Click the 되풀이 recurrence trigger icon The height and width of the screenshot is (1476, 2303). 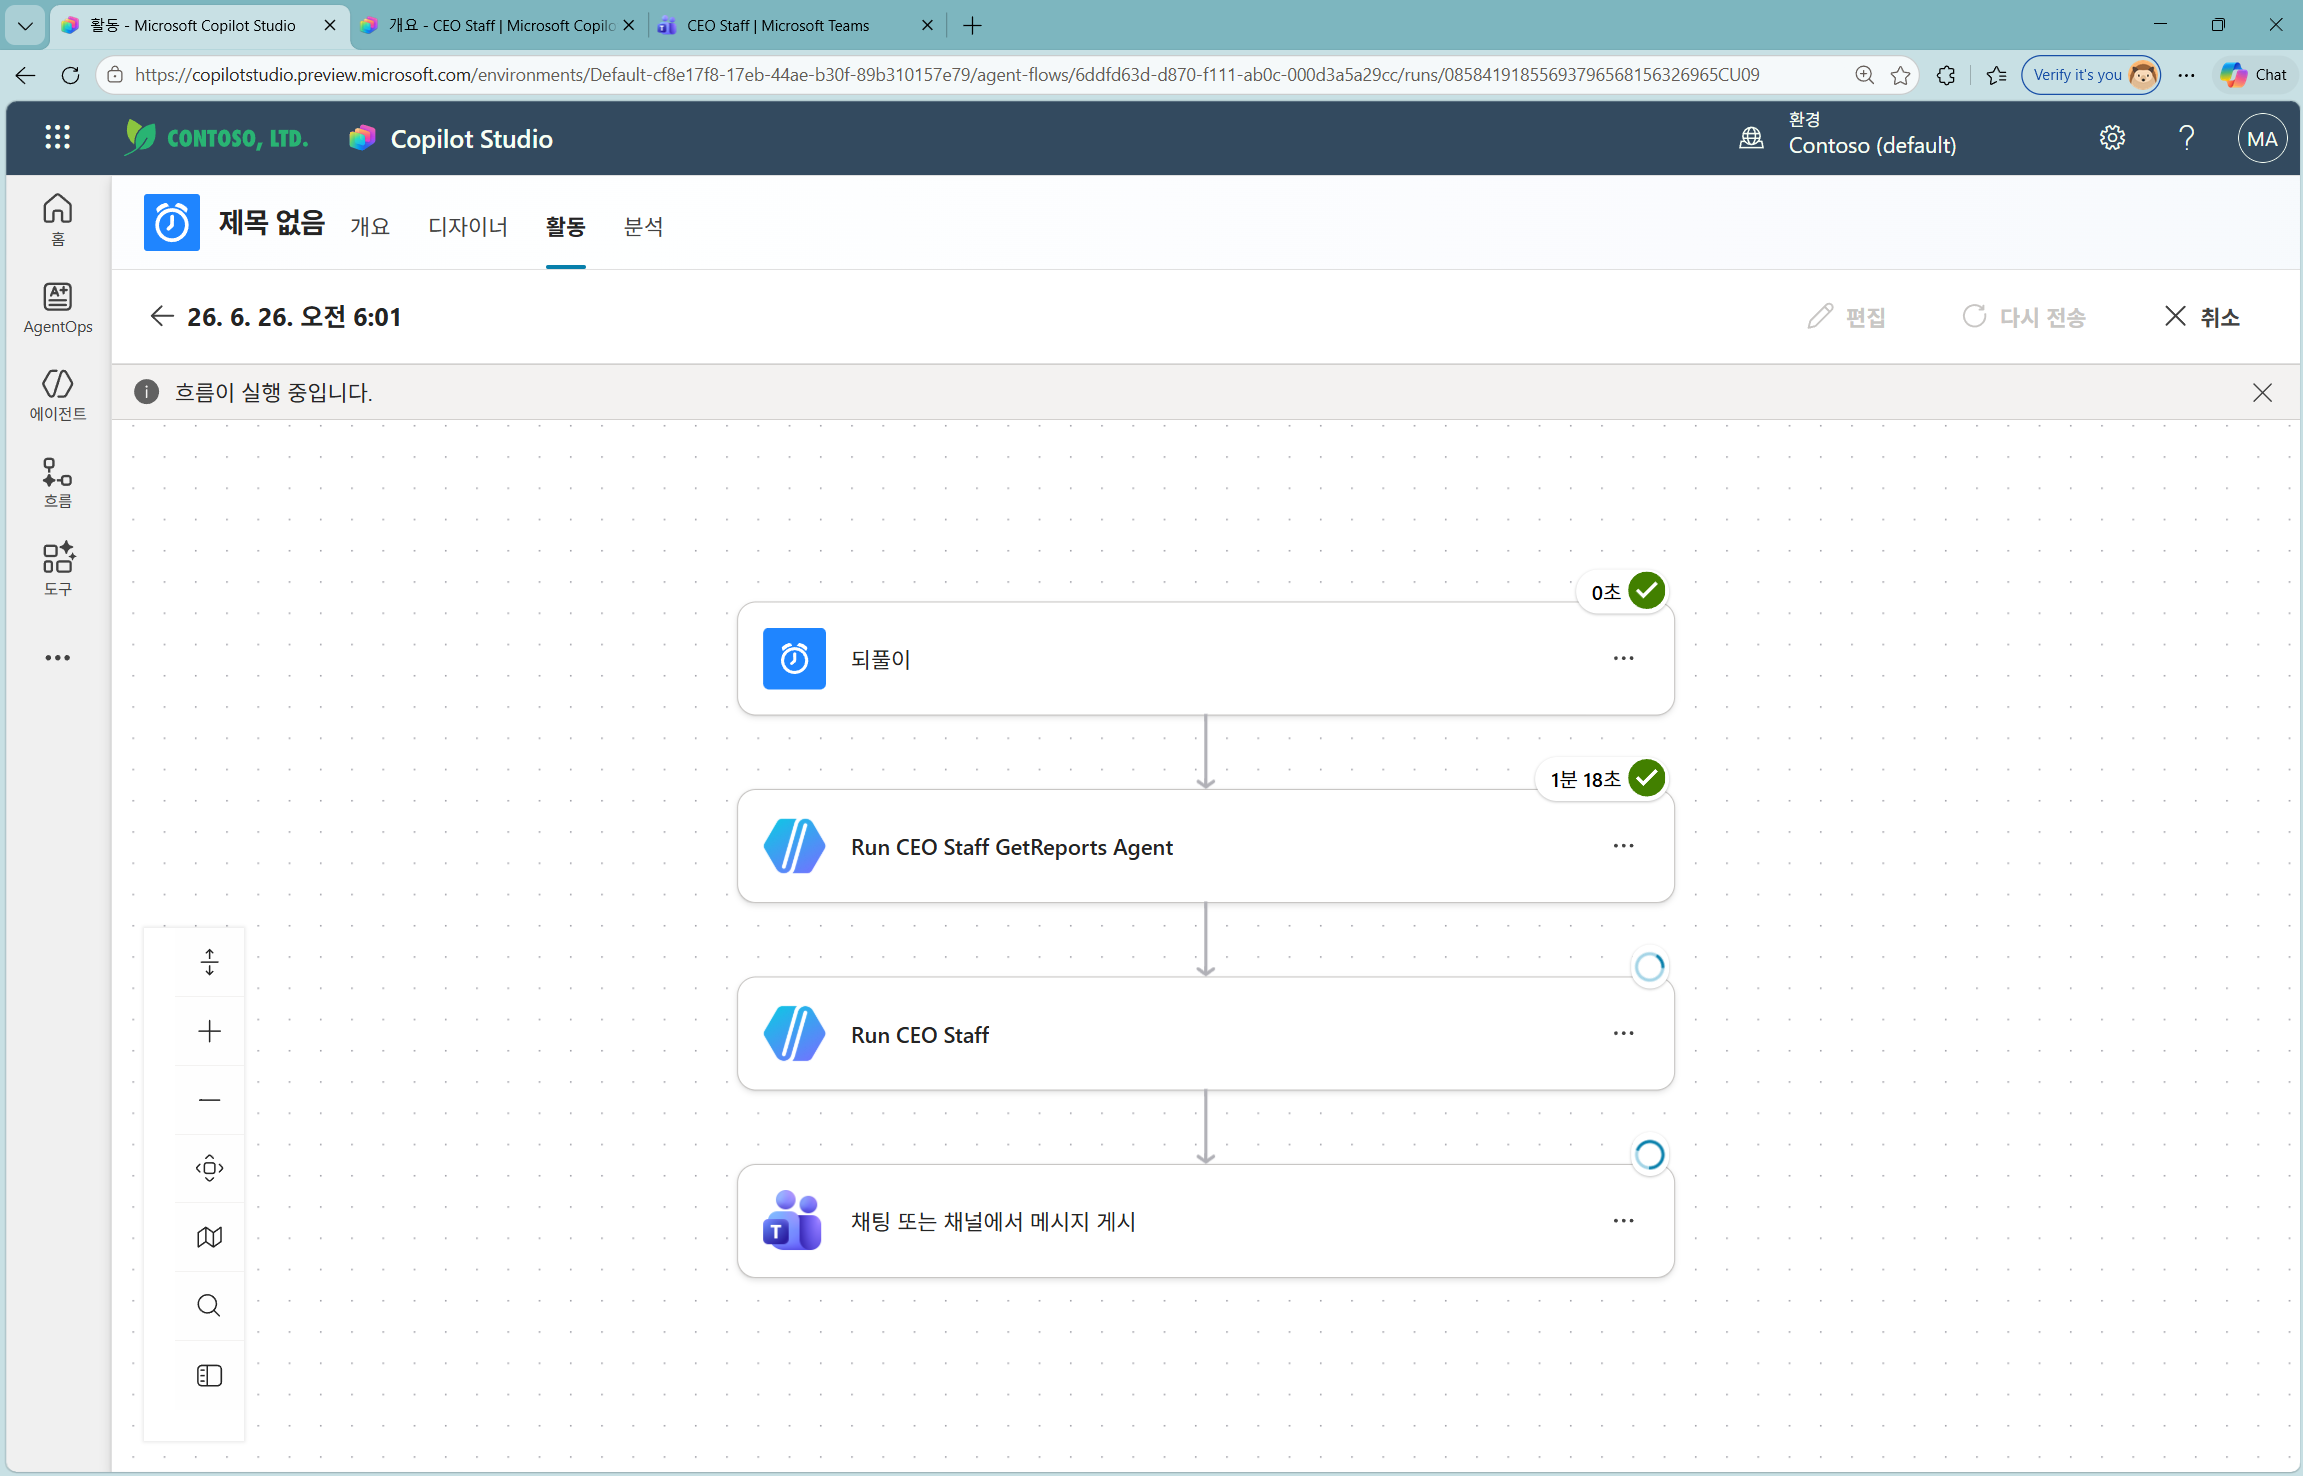tap(794, 659)
